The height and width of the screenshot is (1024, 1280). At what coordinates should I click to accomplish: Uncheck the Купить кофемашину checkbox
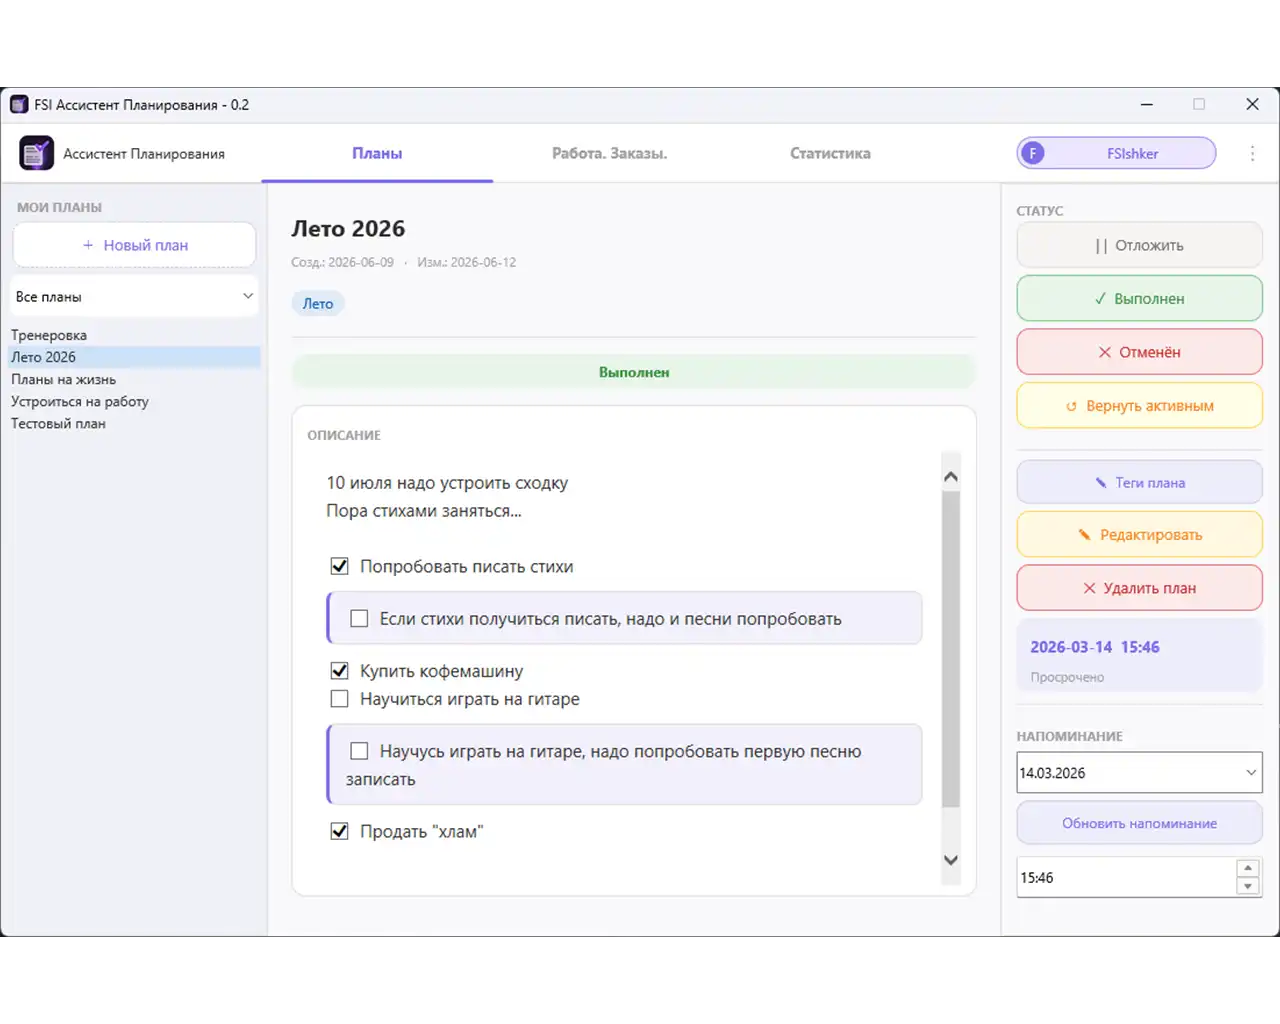click(x=340, y=671)
